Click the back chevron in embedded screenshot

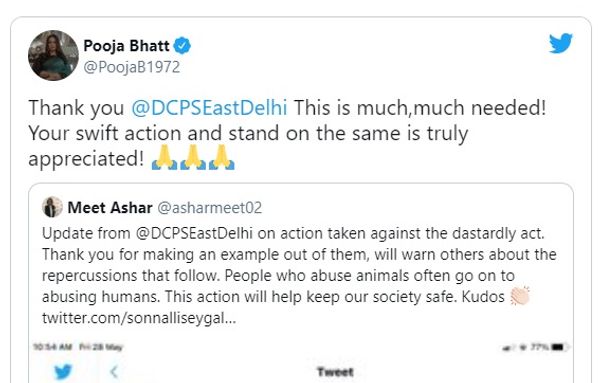coord(114,372)
